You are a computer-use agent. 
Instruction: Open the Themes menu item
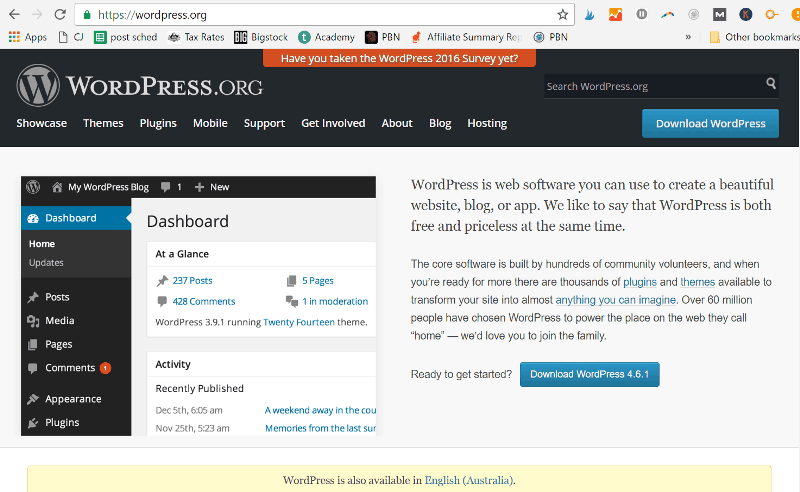(103, 123)
